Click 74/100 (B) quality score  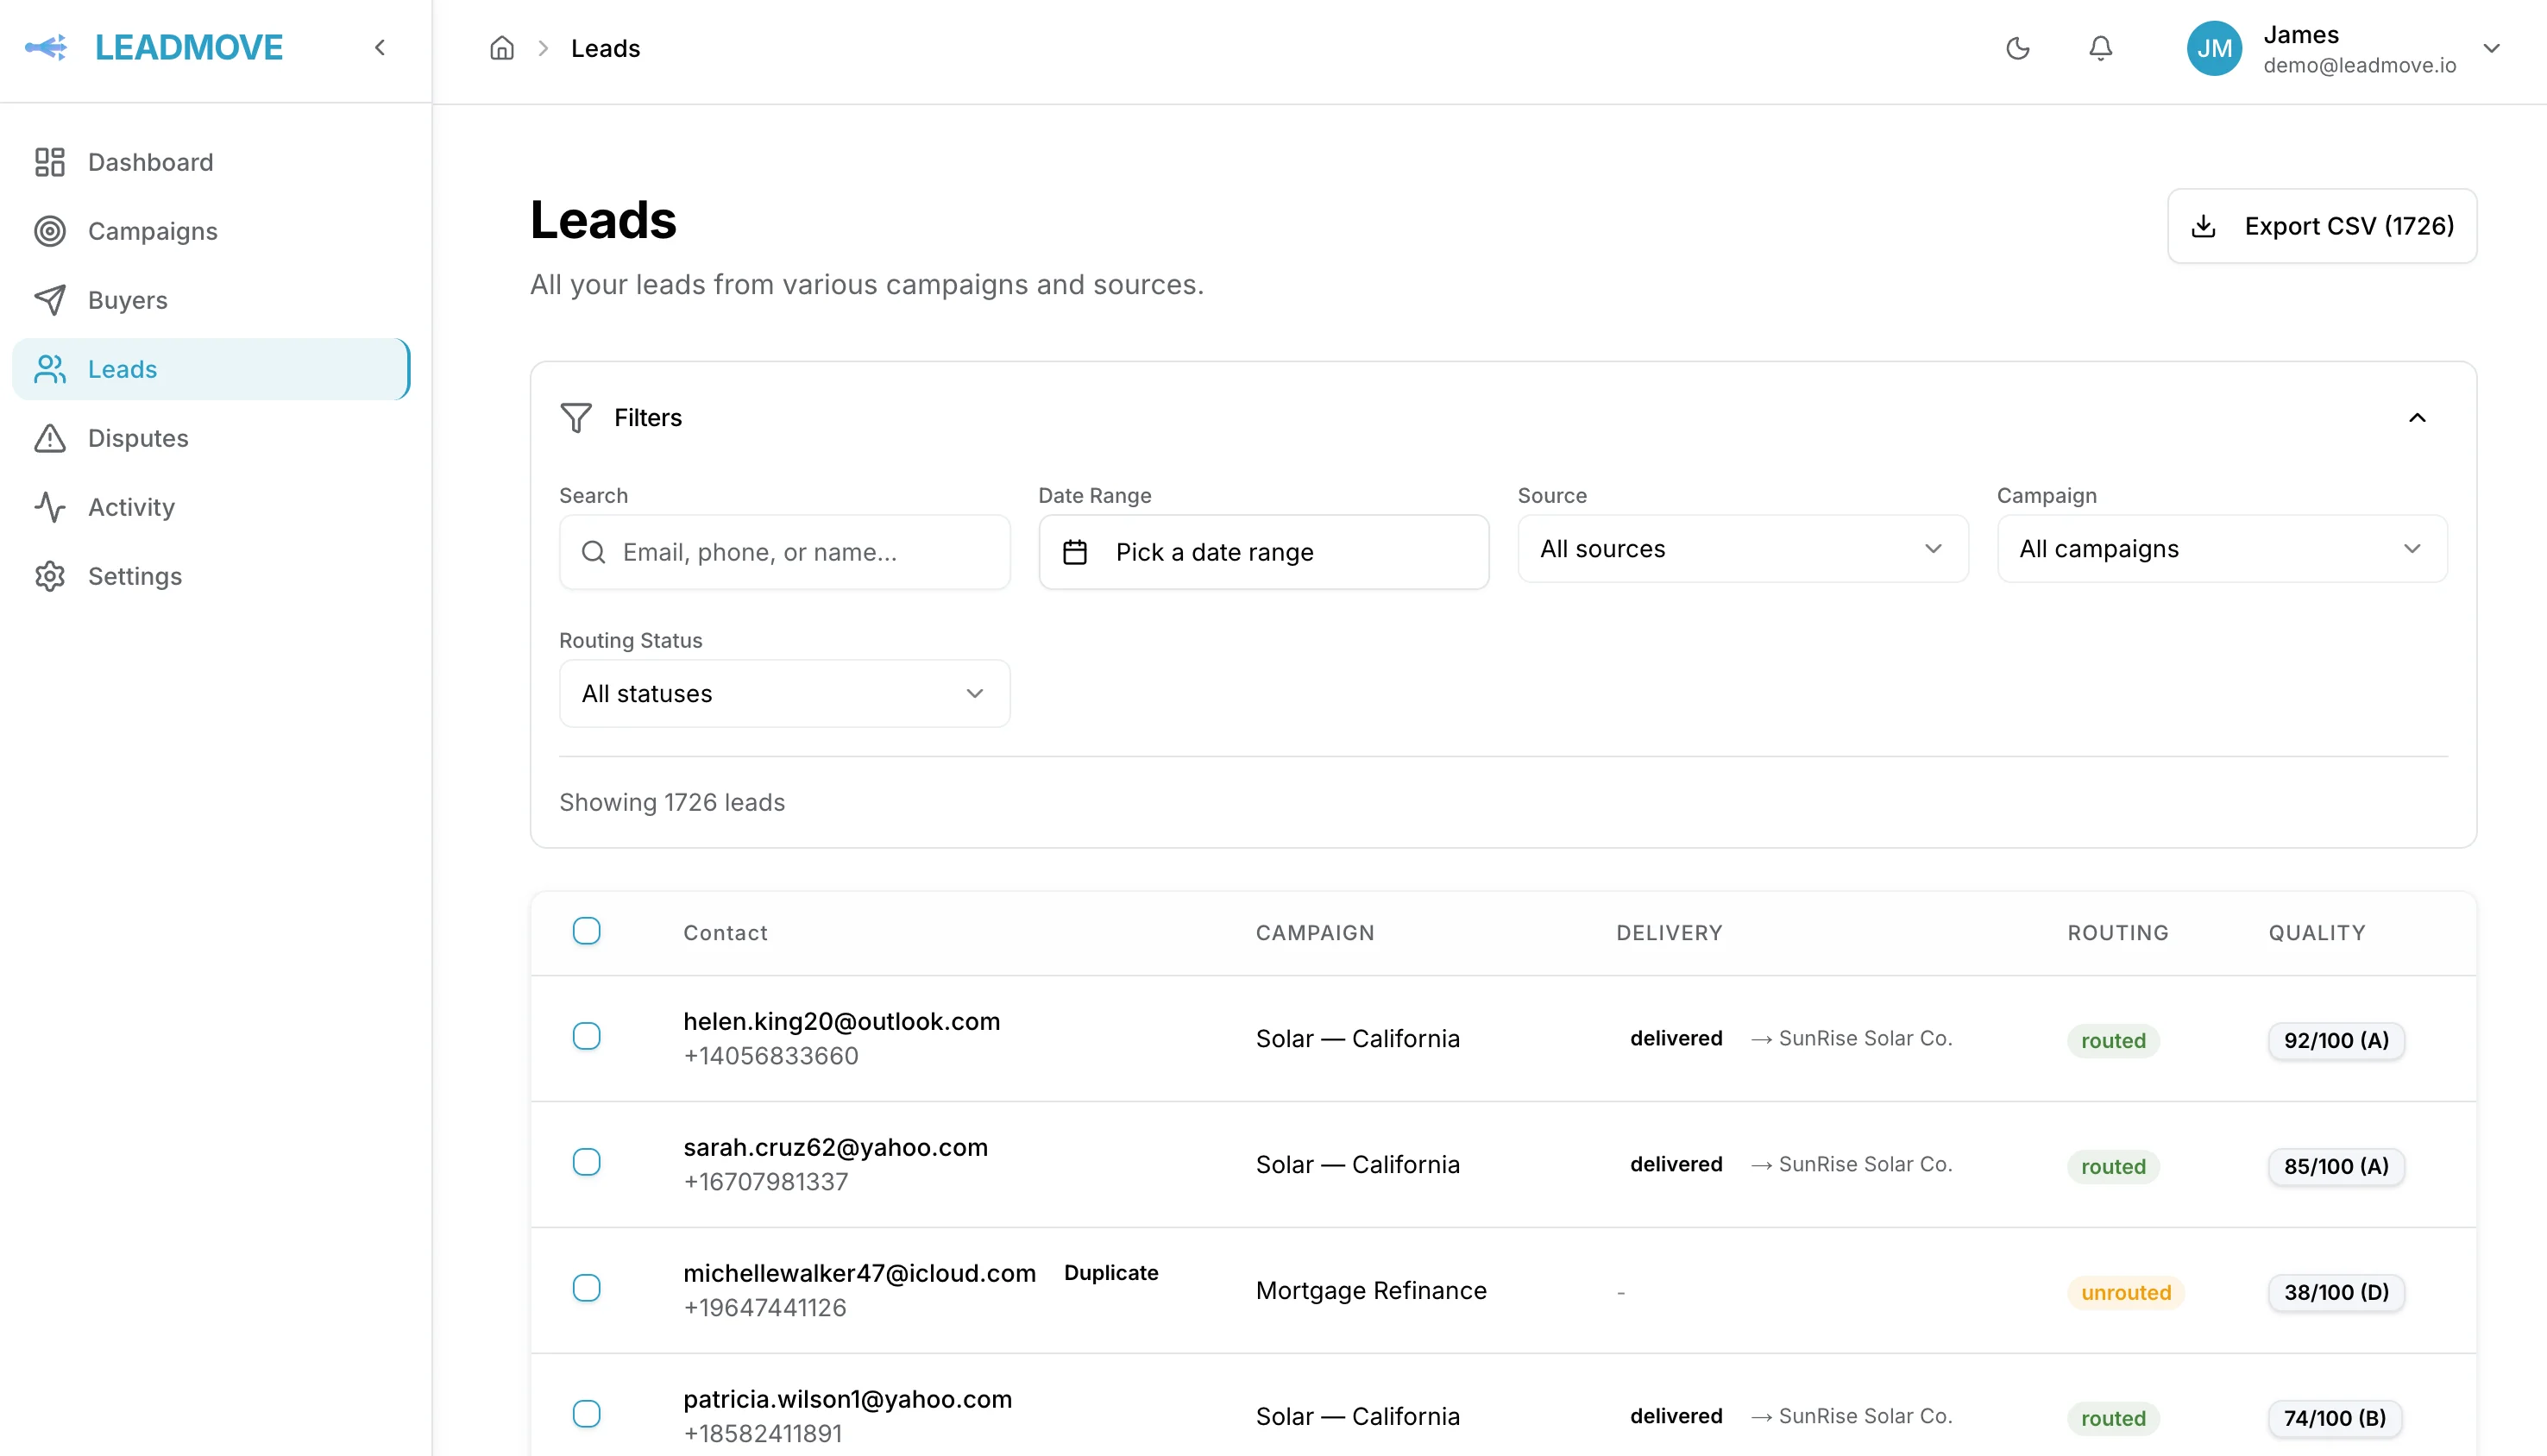pyautogui.click(x=2335, y=1418)
